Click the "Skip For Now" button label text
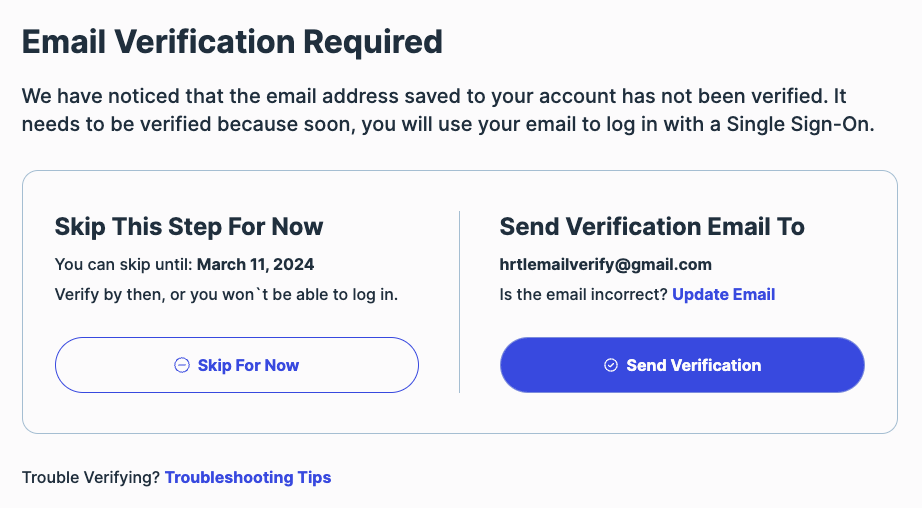922x508 pixels. coord(248,365)
